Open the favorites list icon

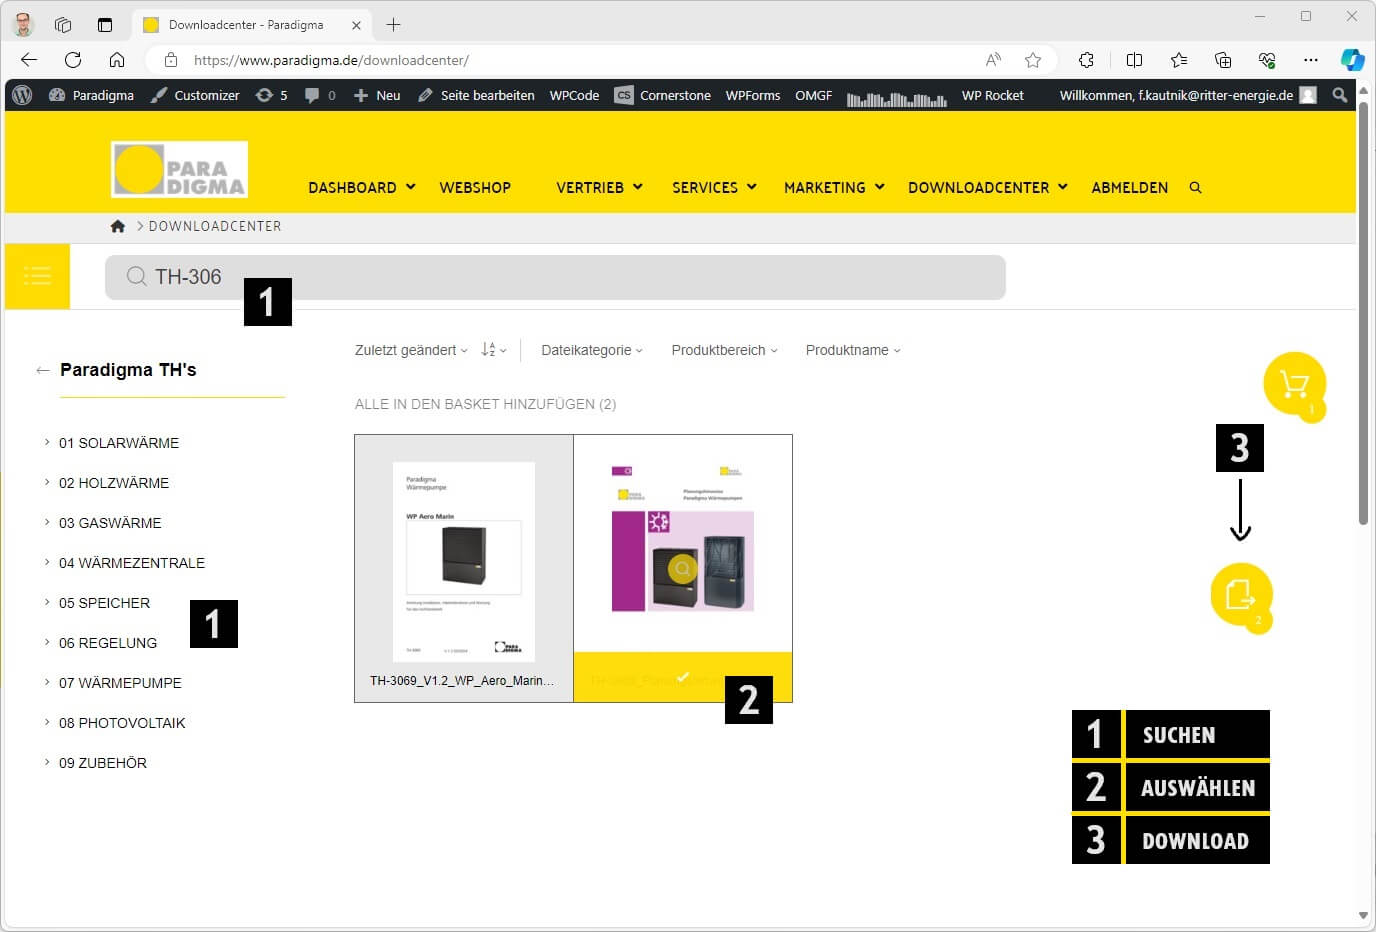tap(1179, 60)
